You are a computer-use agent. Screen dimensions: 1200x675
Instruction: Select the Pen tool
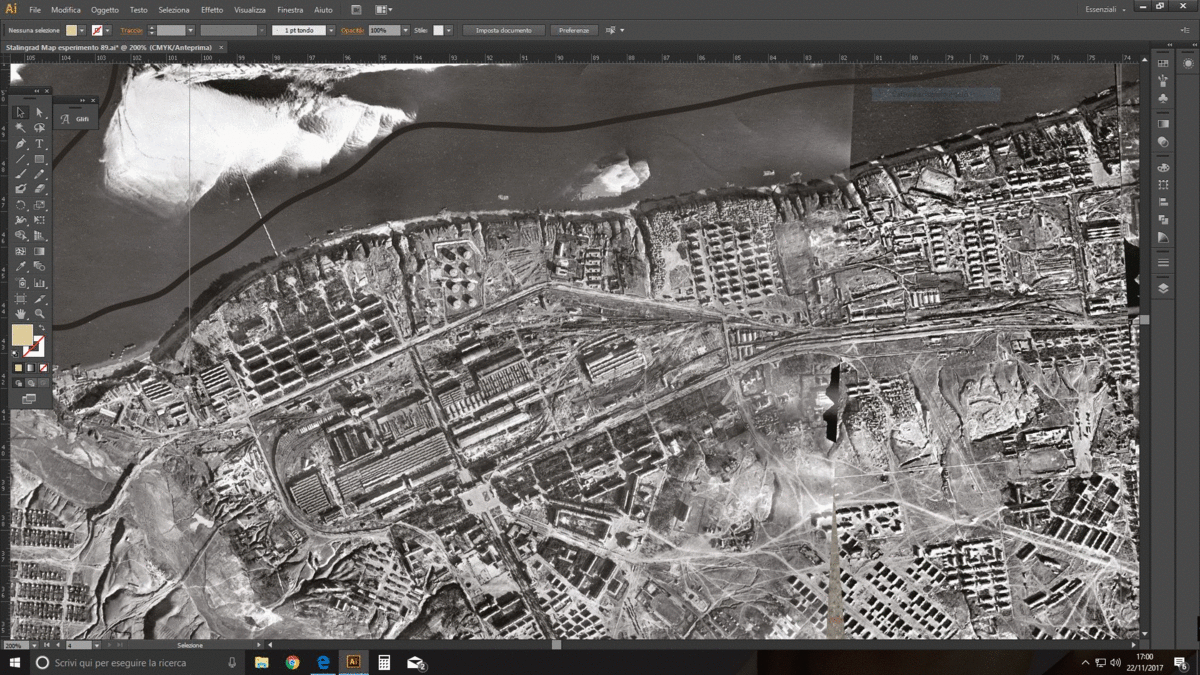pos(20,144)
